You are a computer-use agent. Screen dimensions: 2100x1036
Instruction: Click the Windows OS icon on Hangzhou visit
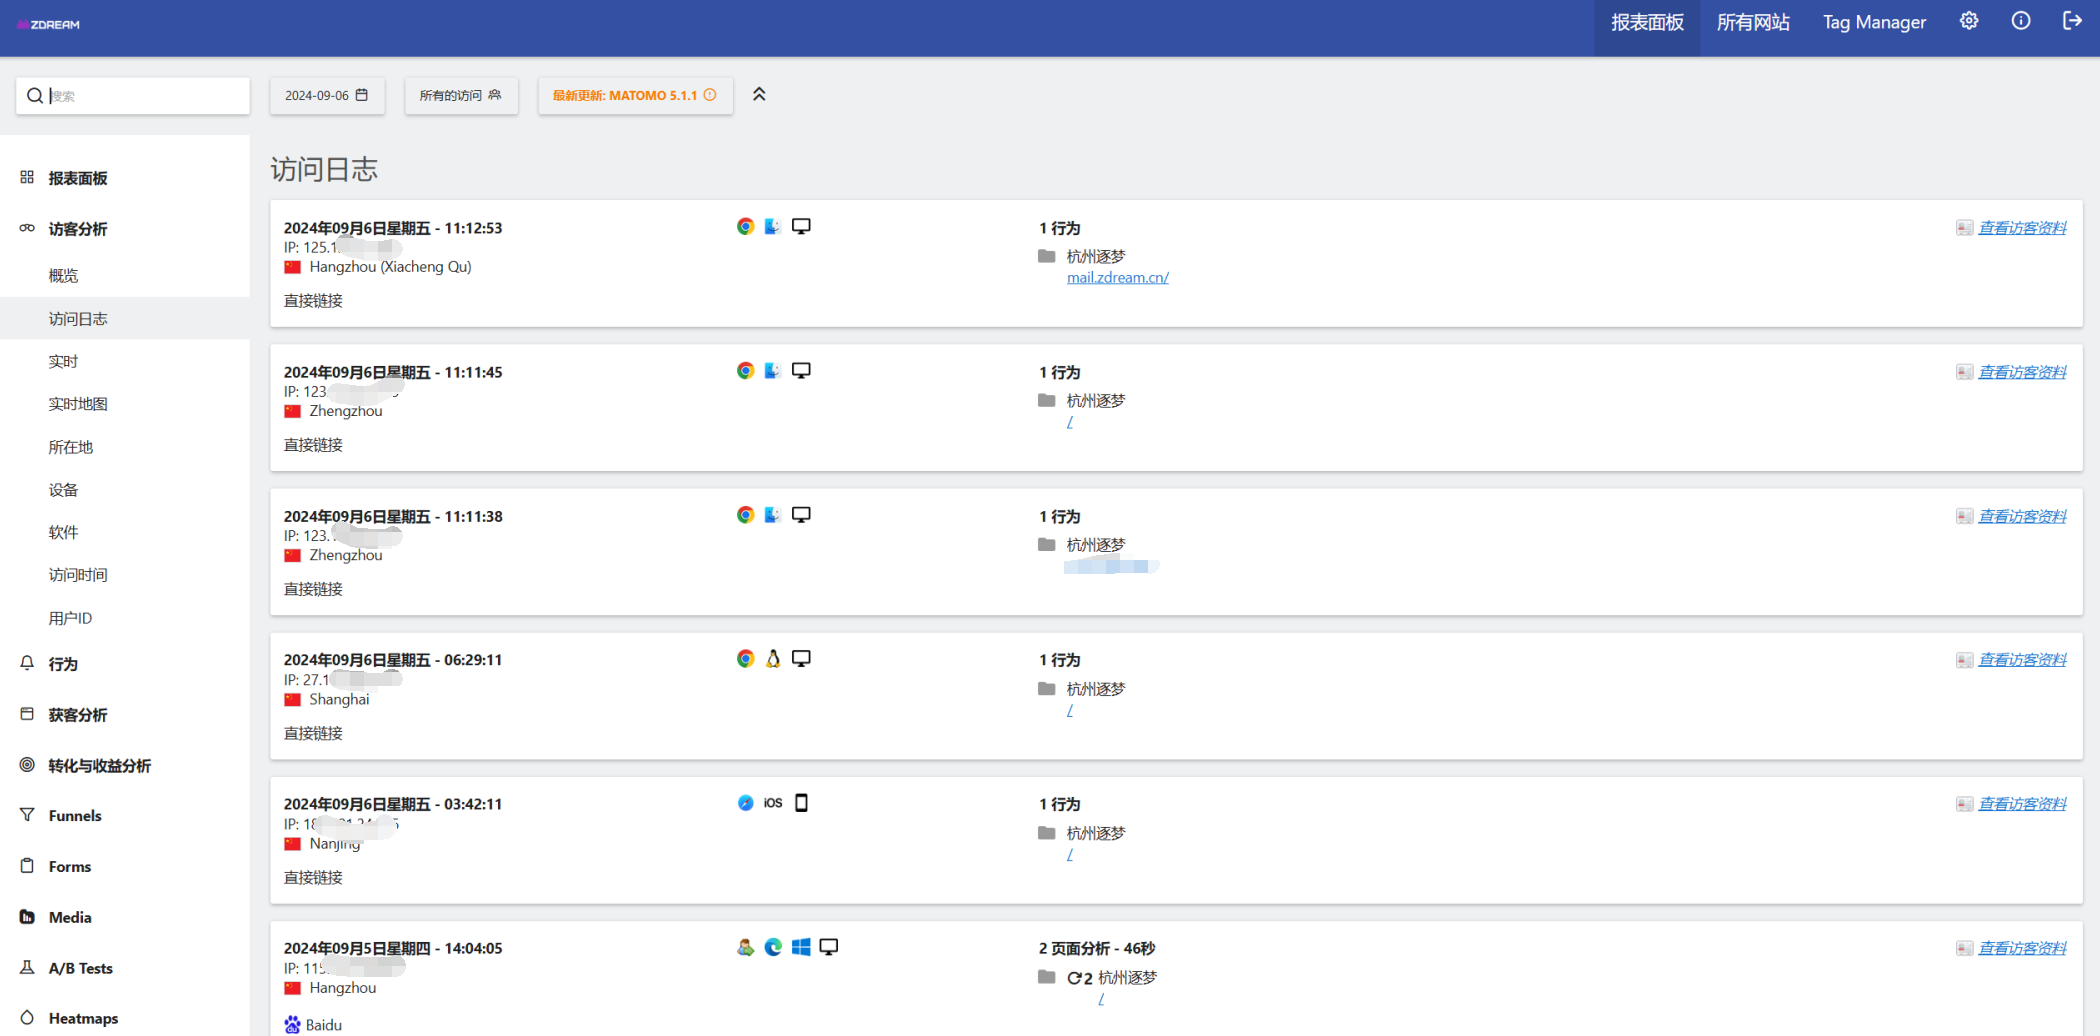pos(801,947)
